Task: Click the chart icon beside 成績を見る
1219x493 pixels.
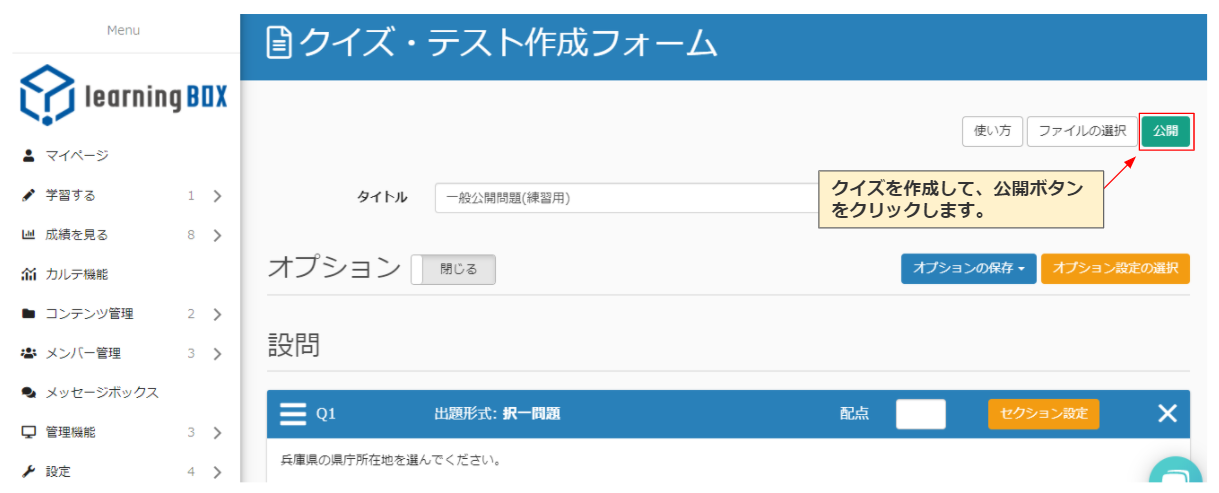Action: click(28, 235)
